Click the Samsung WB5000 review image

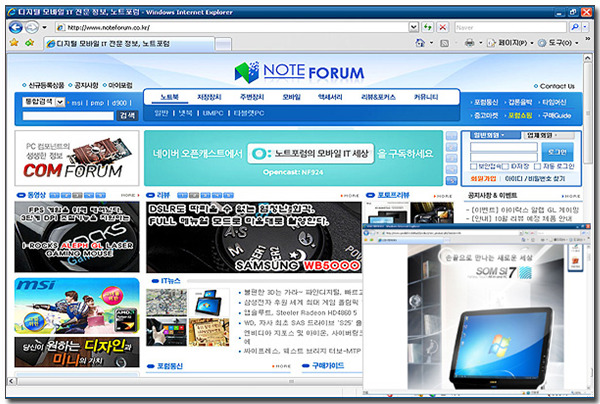tap(254, 237)
